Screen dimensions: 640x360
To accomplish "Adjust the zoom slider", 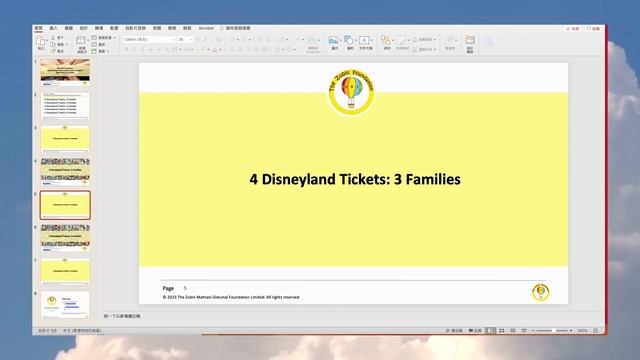I will [553, 330].
